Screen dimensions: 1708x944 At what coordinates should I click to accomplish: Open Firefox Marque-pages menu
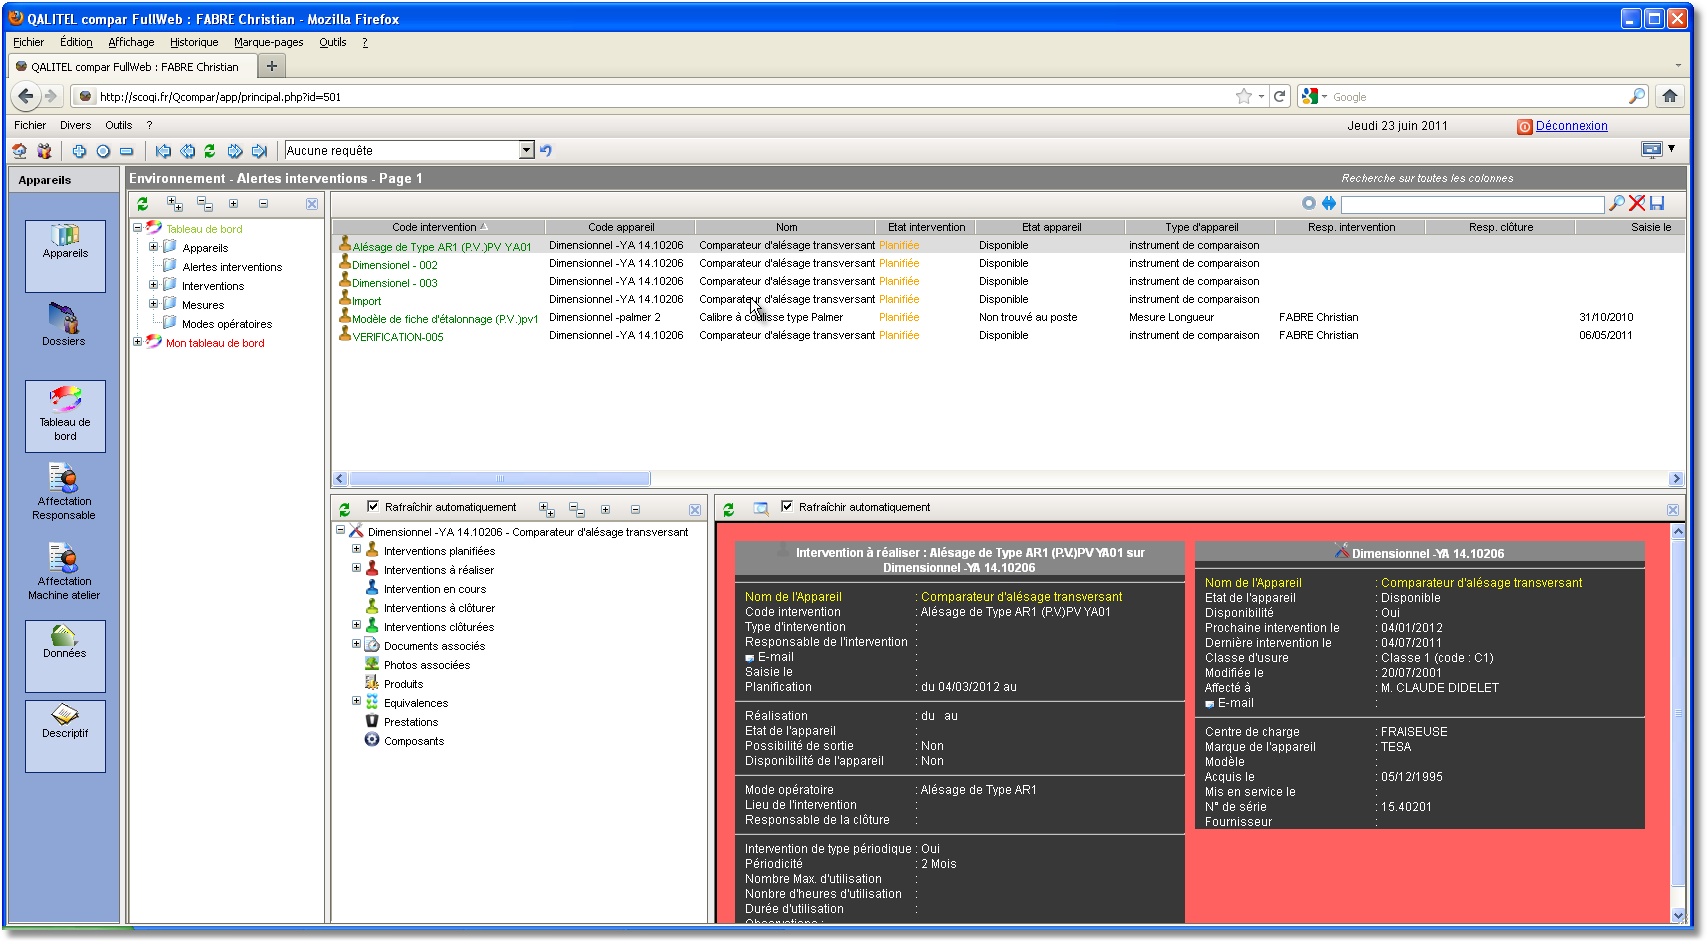[268, 42]
